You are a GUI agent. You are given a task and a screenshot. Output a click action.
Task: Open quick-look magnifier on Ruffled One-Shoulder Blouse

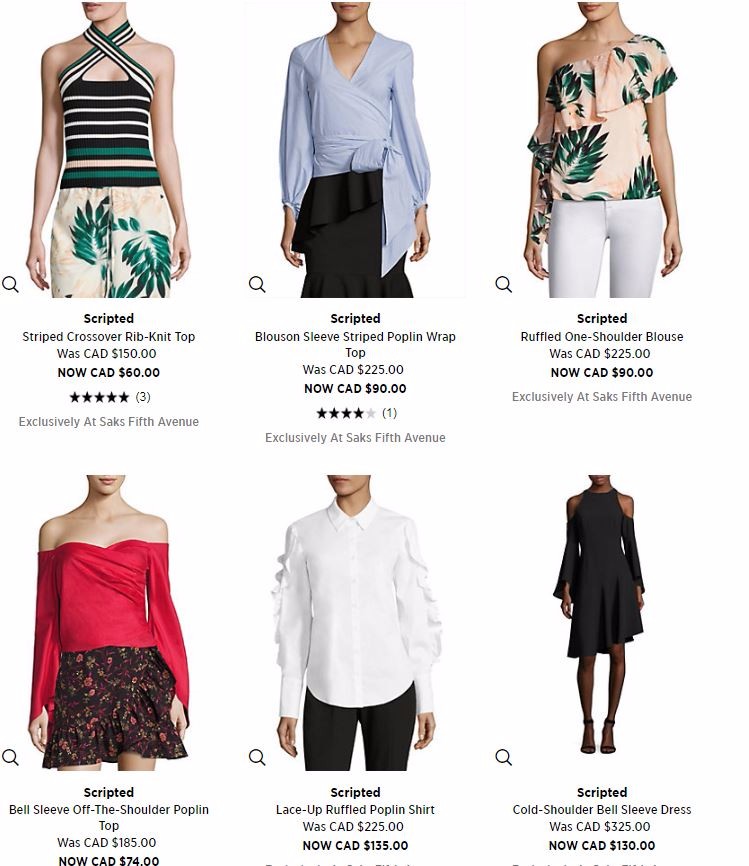pyautogui.click(x=503, y=284)
